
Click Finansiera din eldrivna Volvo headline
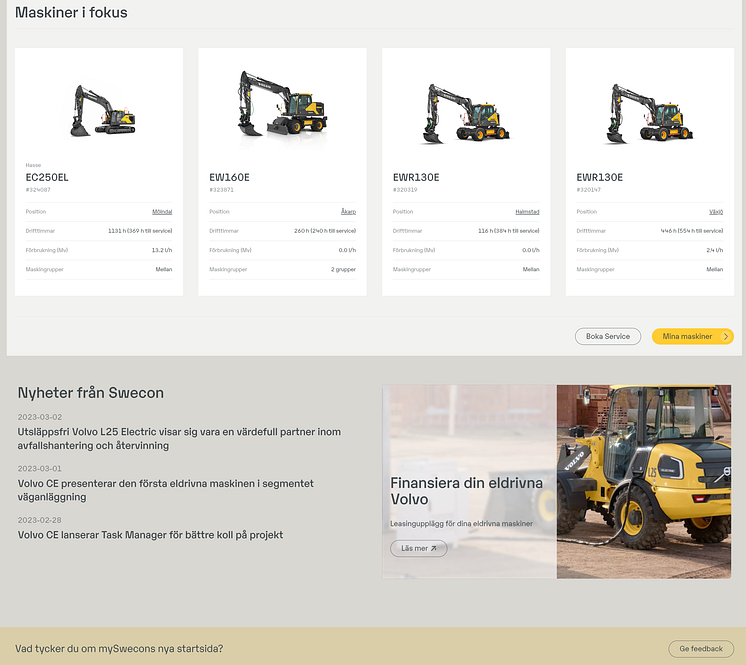point(466,491)
